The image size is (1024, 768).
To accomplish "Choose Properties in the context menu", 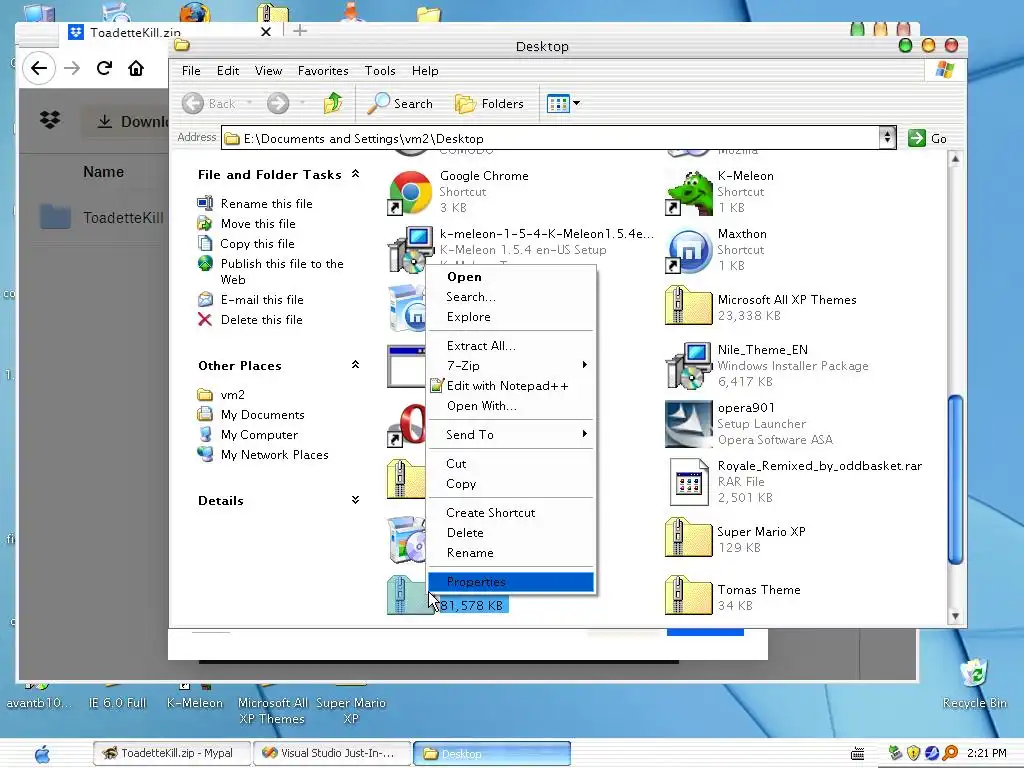I will 511,582.
